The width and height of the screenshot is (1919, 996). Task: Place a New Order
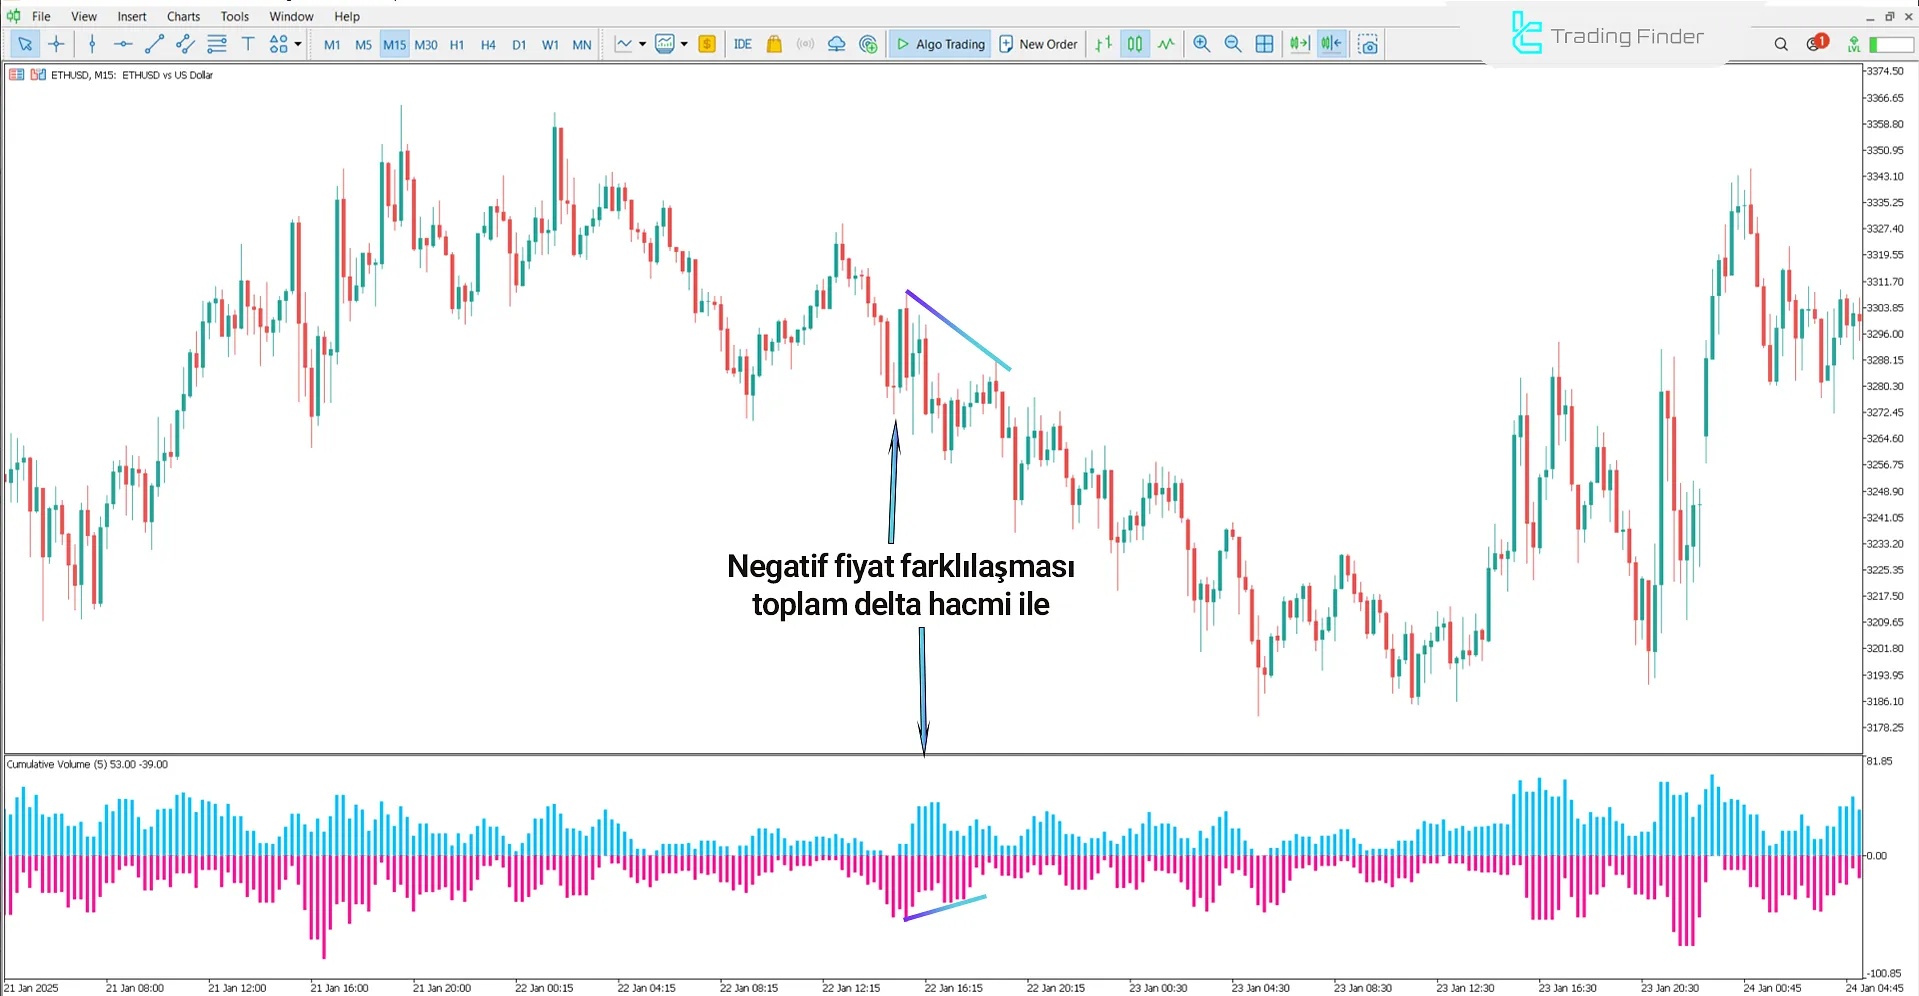[1038, 44]
